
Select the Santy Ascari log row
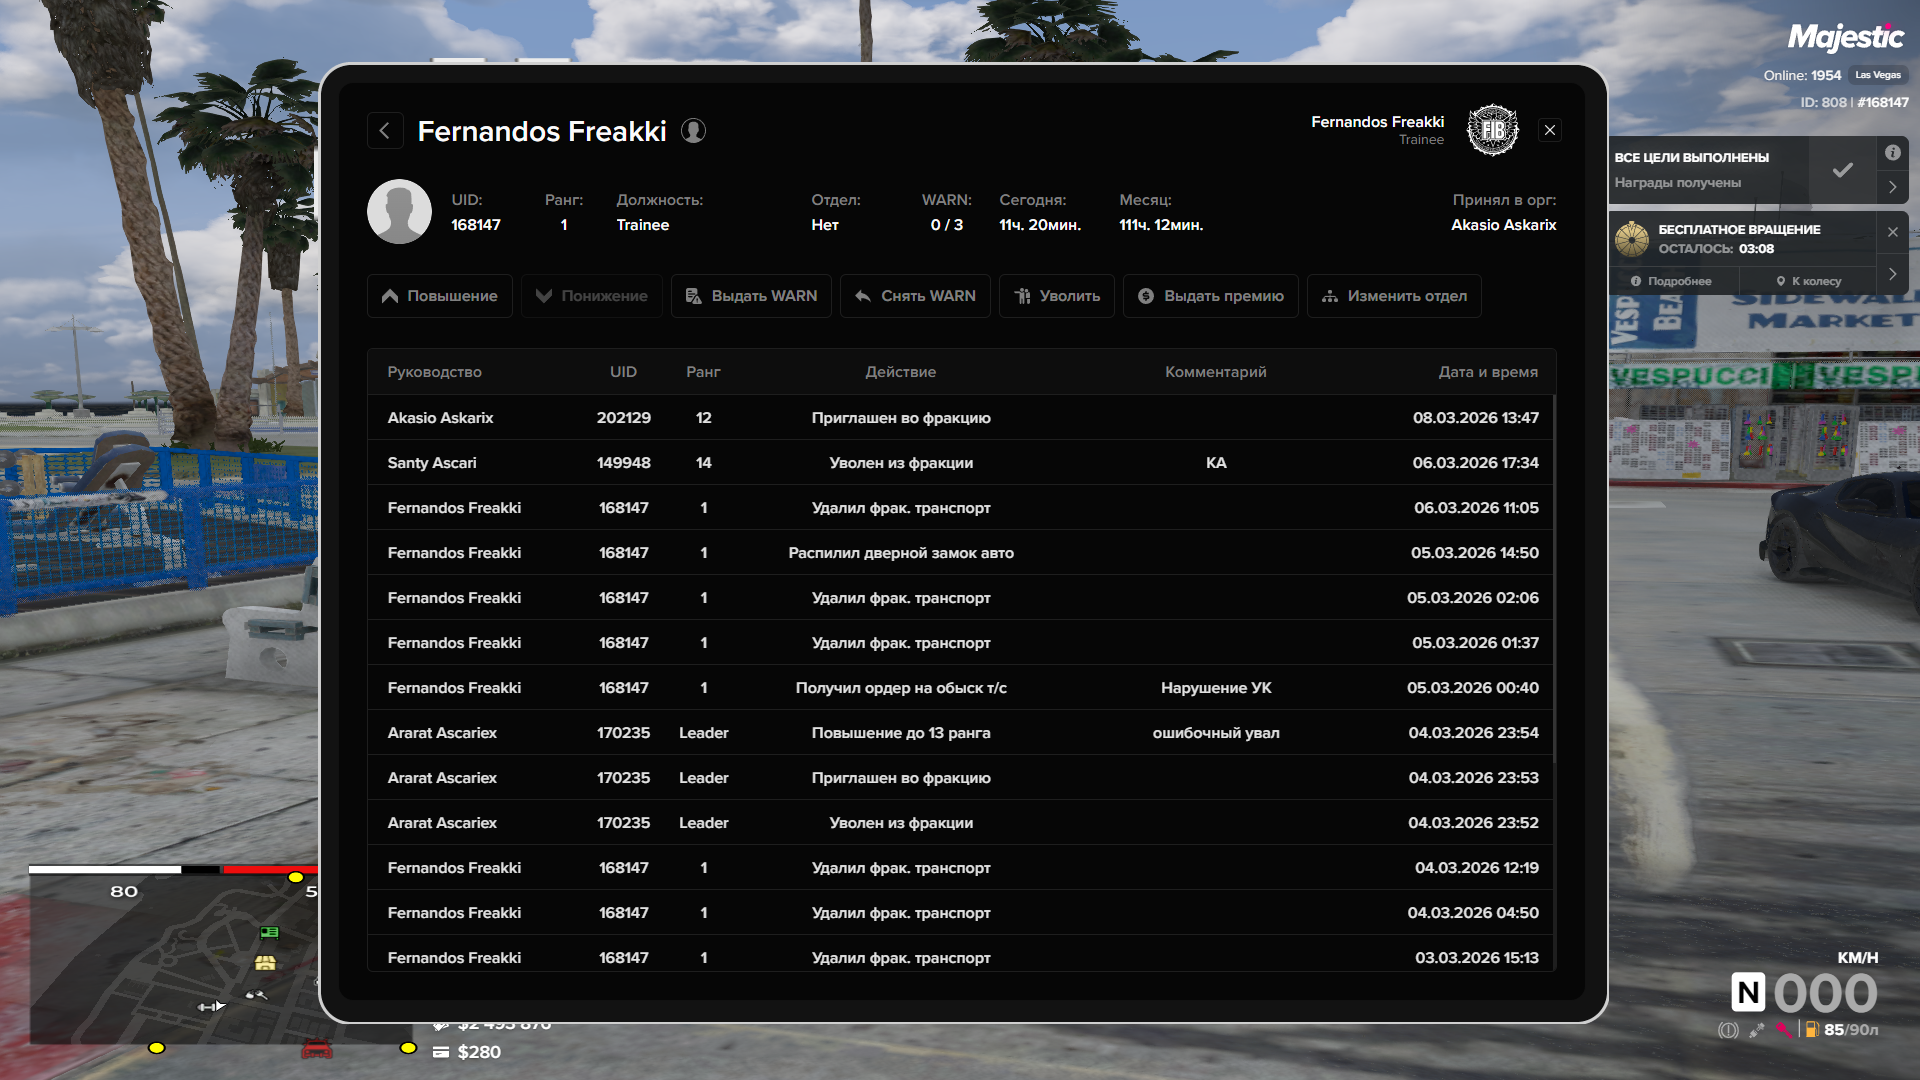[960, 463]
